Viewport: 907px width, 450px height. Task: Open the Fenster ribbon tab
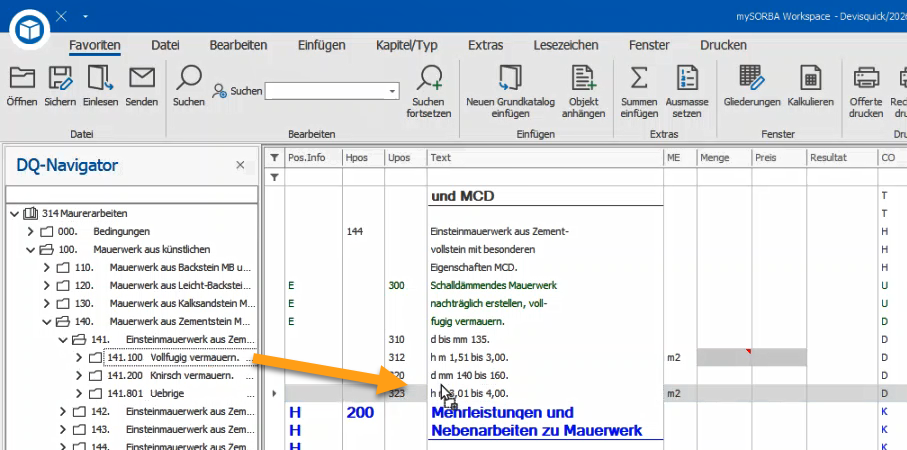[x=650, y=45]
